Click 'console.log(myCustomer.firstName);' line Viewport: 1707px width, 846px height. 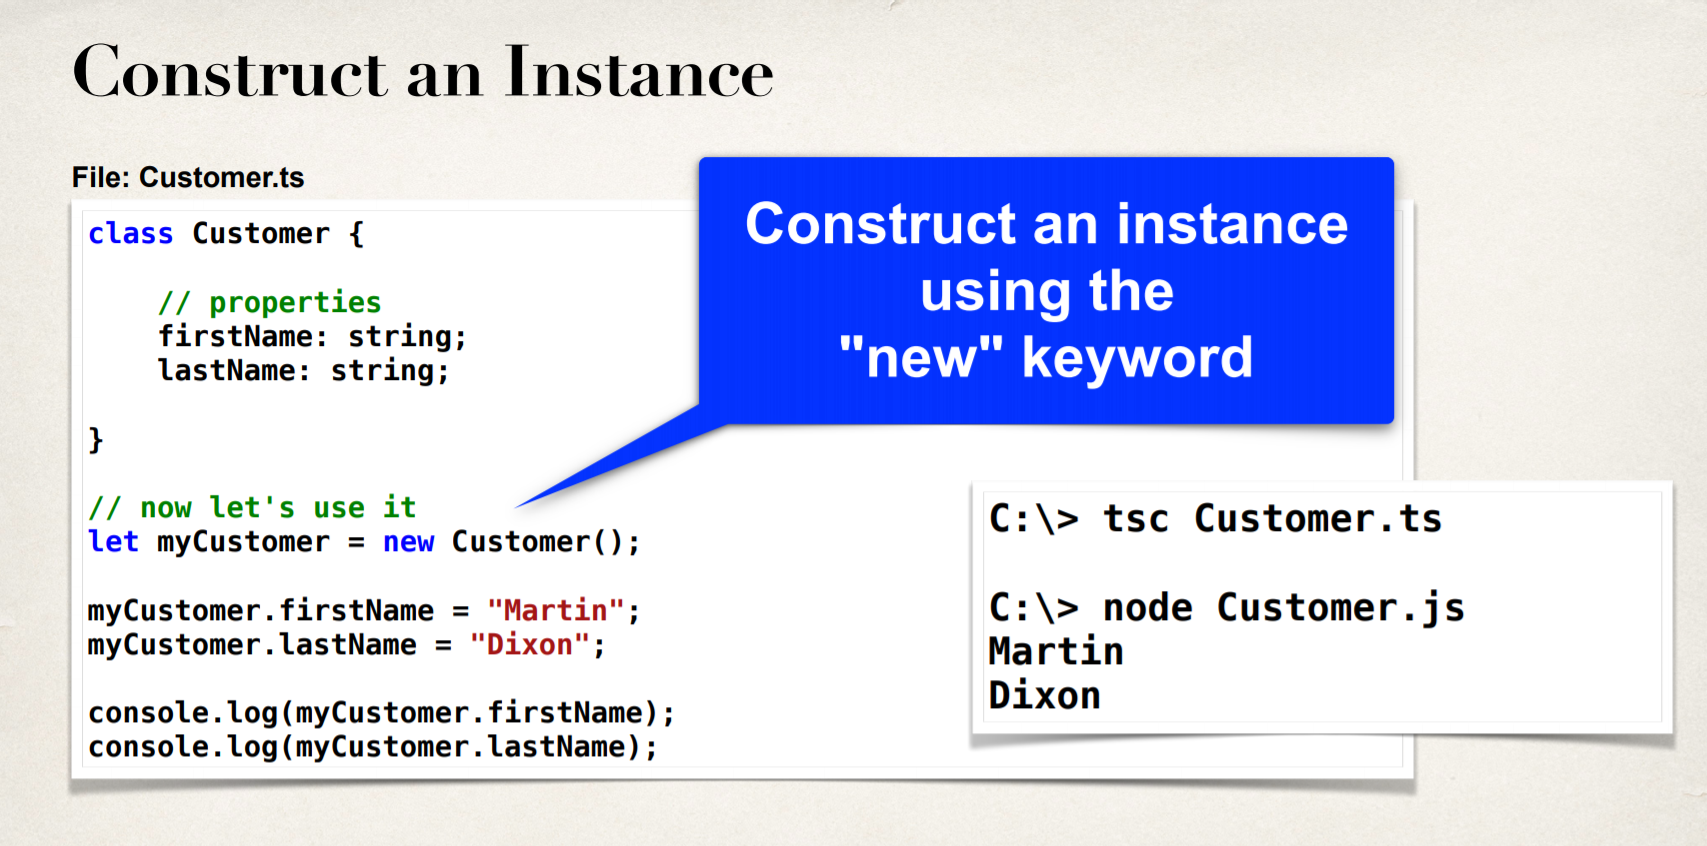381,713
